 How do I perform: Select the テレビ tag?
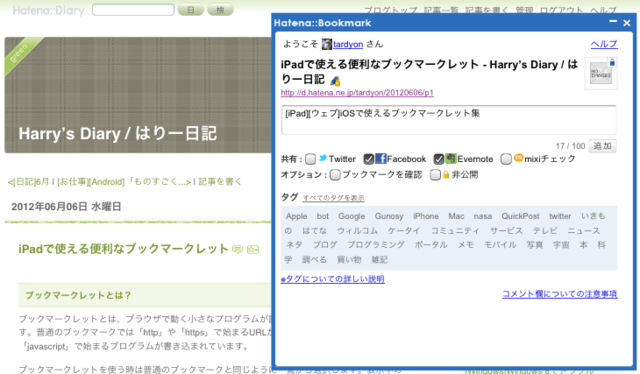tap(545, 231)
